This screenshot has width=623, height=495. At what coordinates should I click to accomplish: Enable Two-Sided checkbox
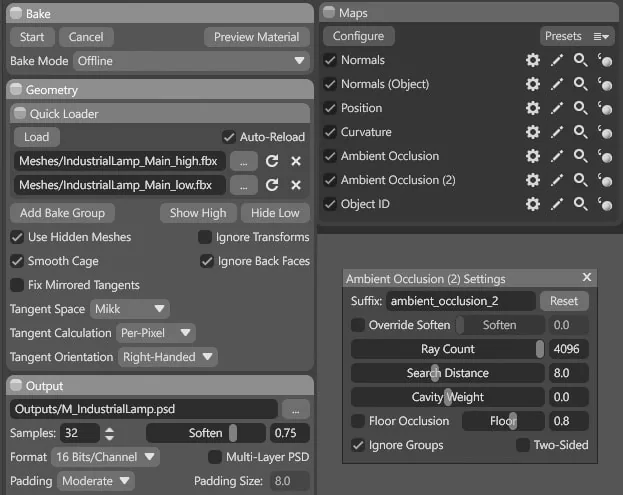coord(522,445)
